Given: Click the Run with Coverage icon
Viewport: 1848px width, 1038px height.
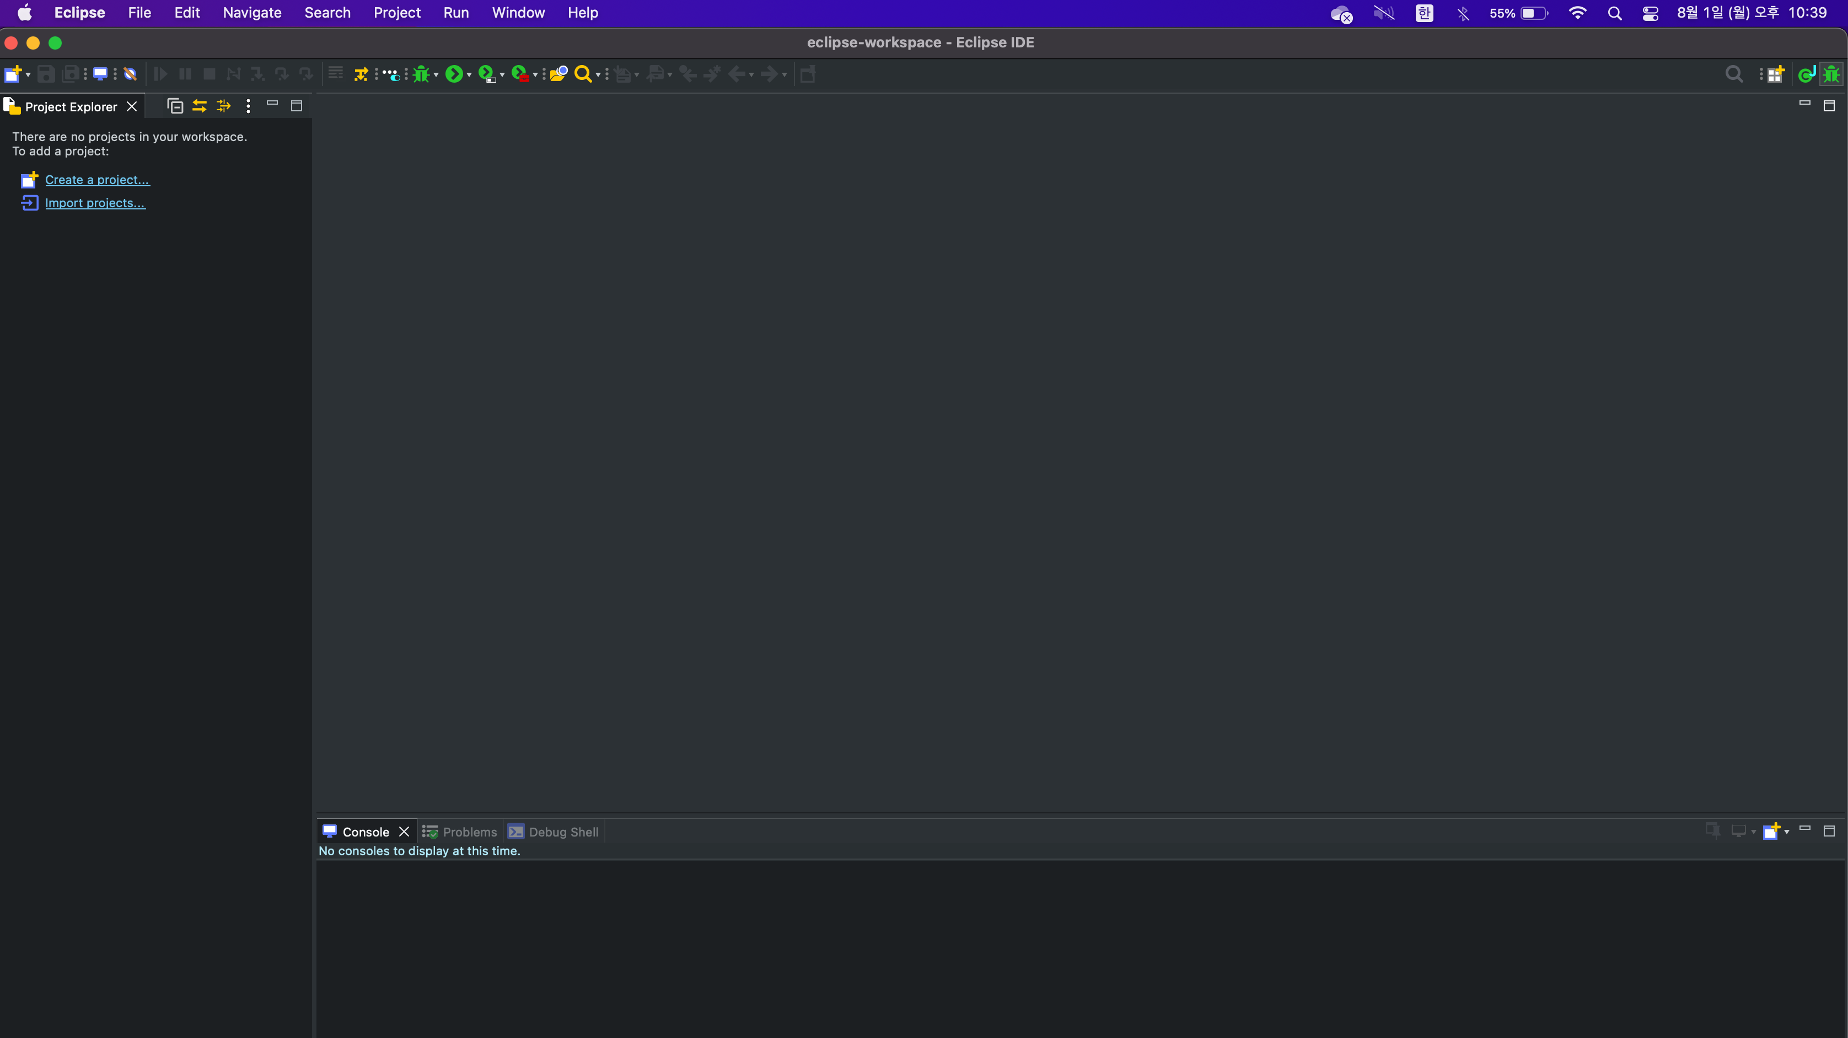Looking at the screenshot, I should pos(486,74).
